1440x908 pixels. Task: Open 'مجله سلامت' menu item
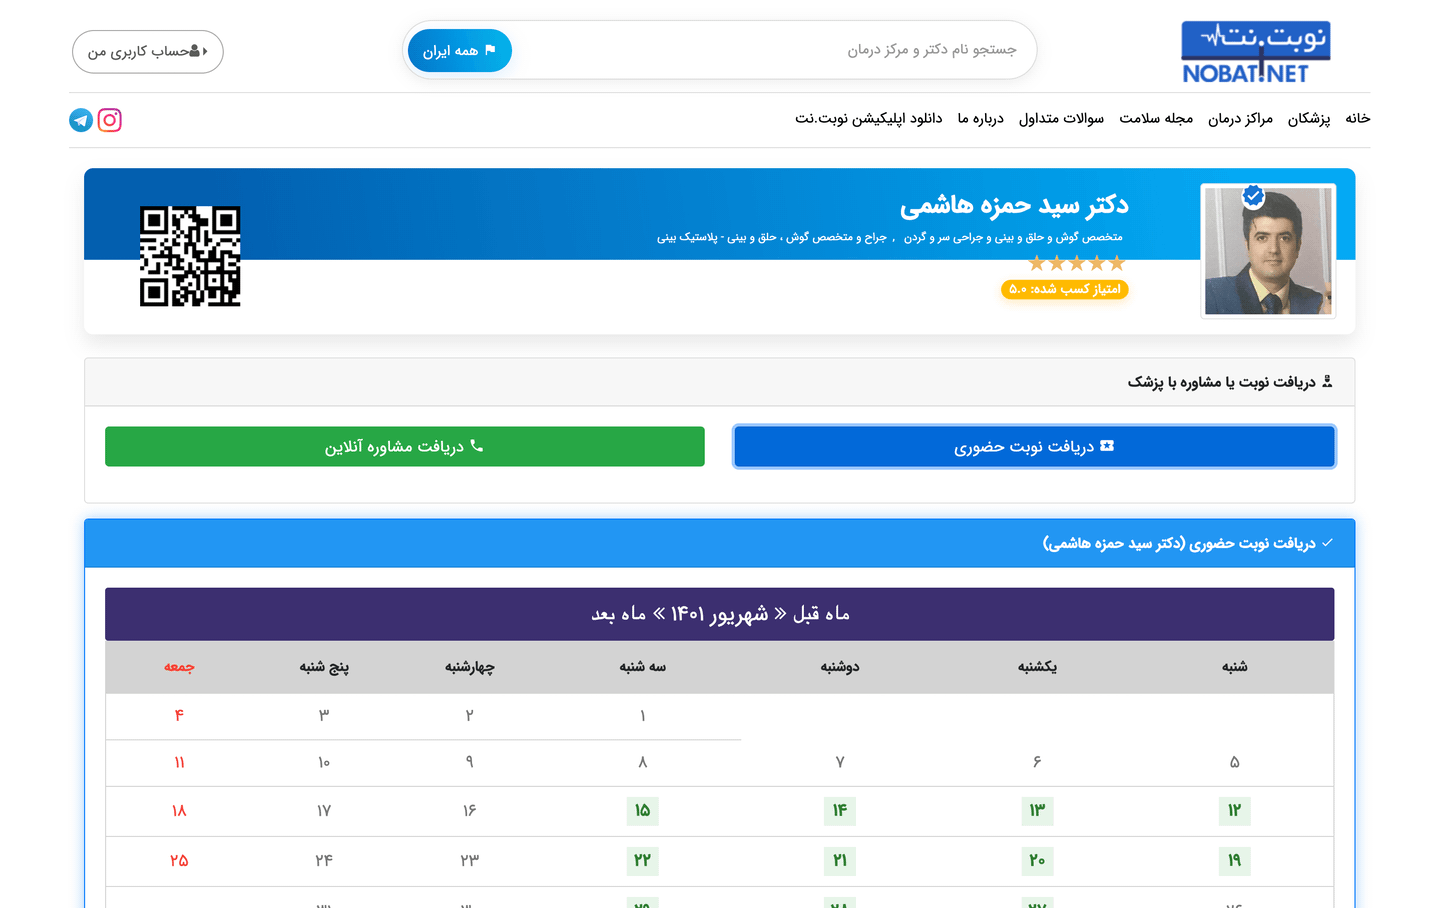1156,119
